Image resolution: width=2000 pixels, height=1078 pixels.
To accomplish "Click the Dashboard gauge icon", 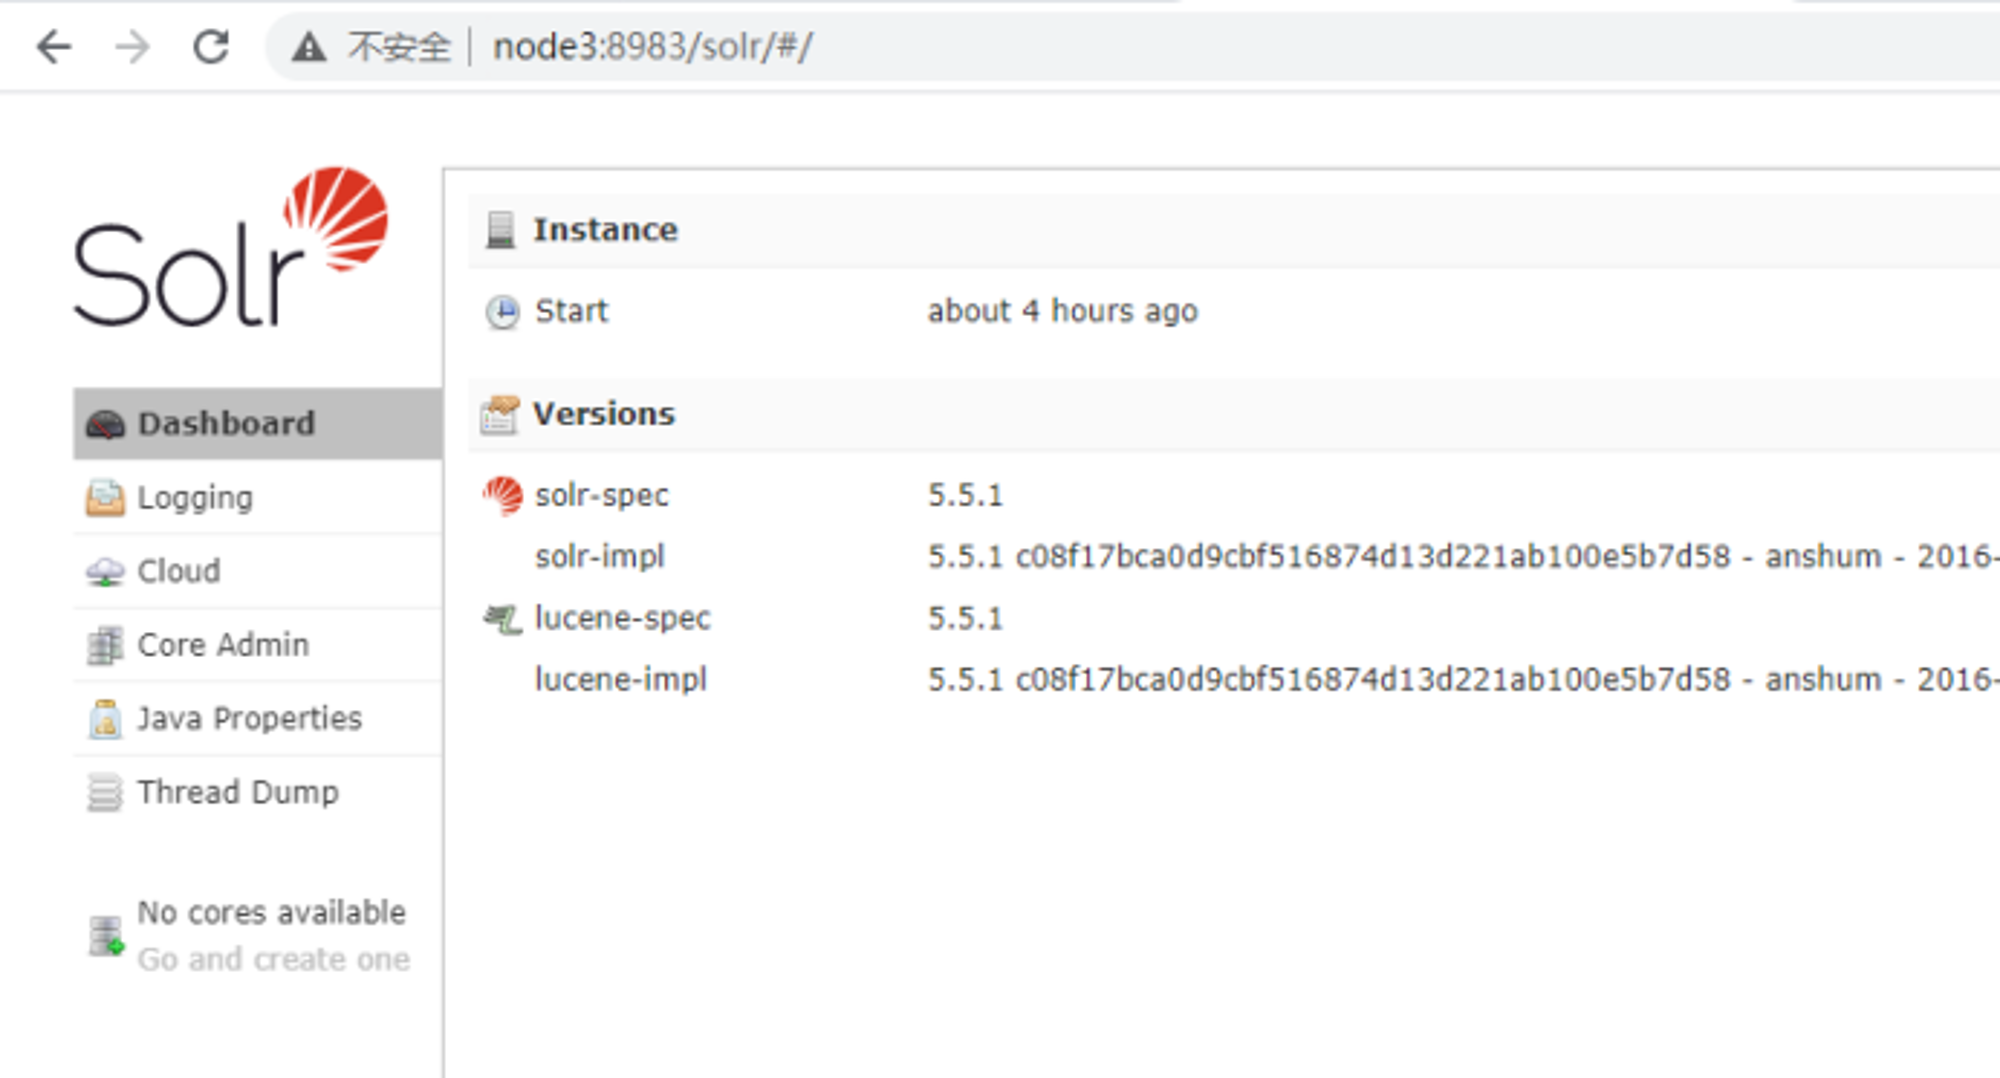I will 105,425.
